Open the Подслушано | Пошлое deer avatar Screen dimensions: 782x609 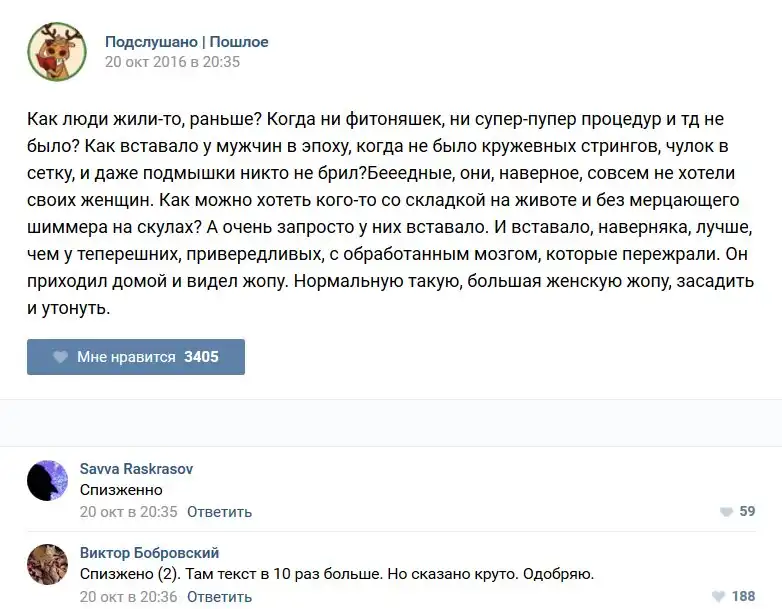pos(56,51)
